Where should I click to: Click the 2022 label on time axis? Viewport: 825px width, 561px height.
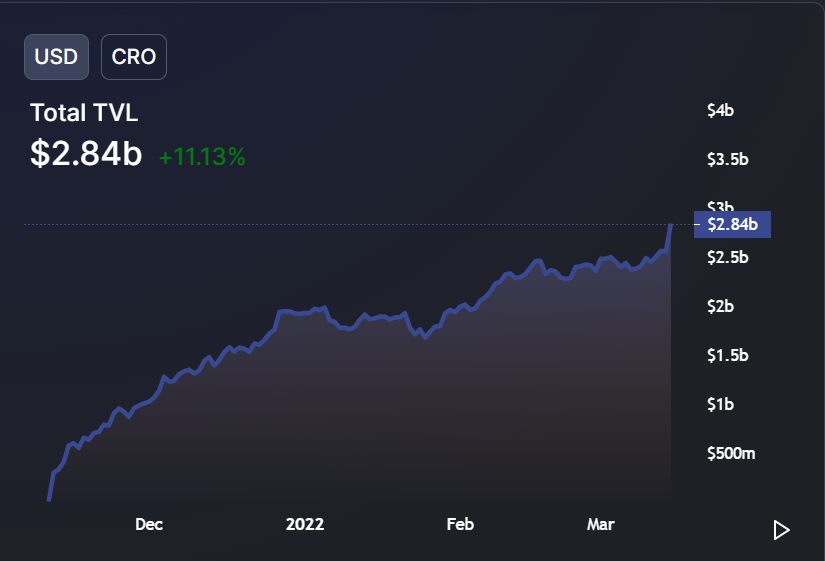click(x=305, y=524)
